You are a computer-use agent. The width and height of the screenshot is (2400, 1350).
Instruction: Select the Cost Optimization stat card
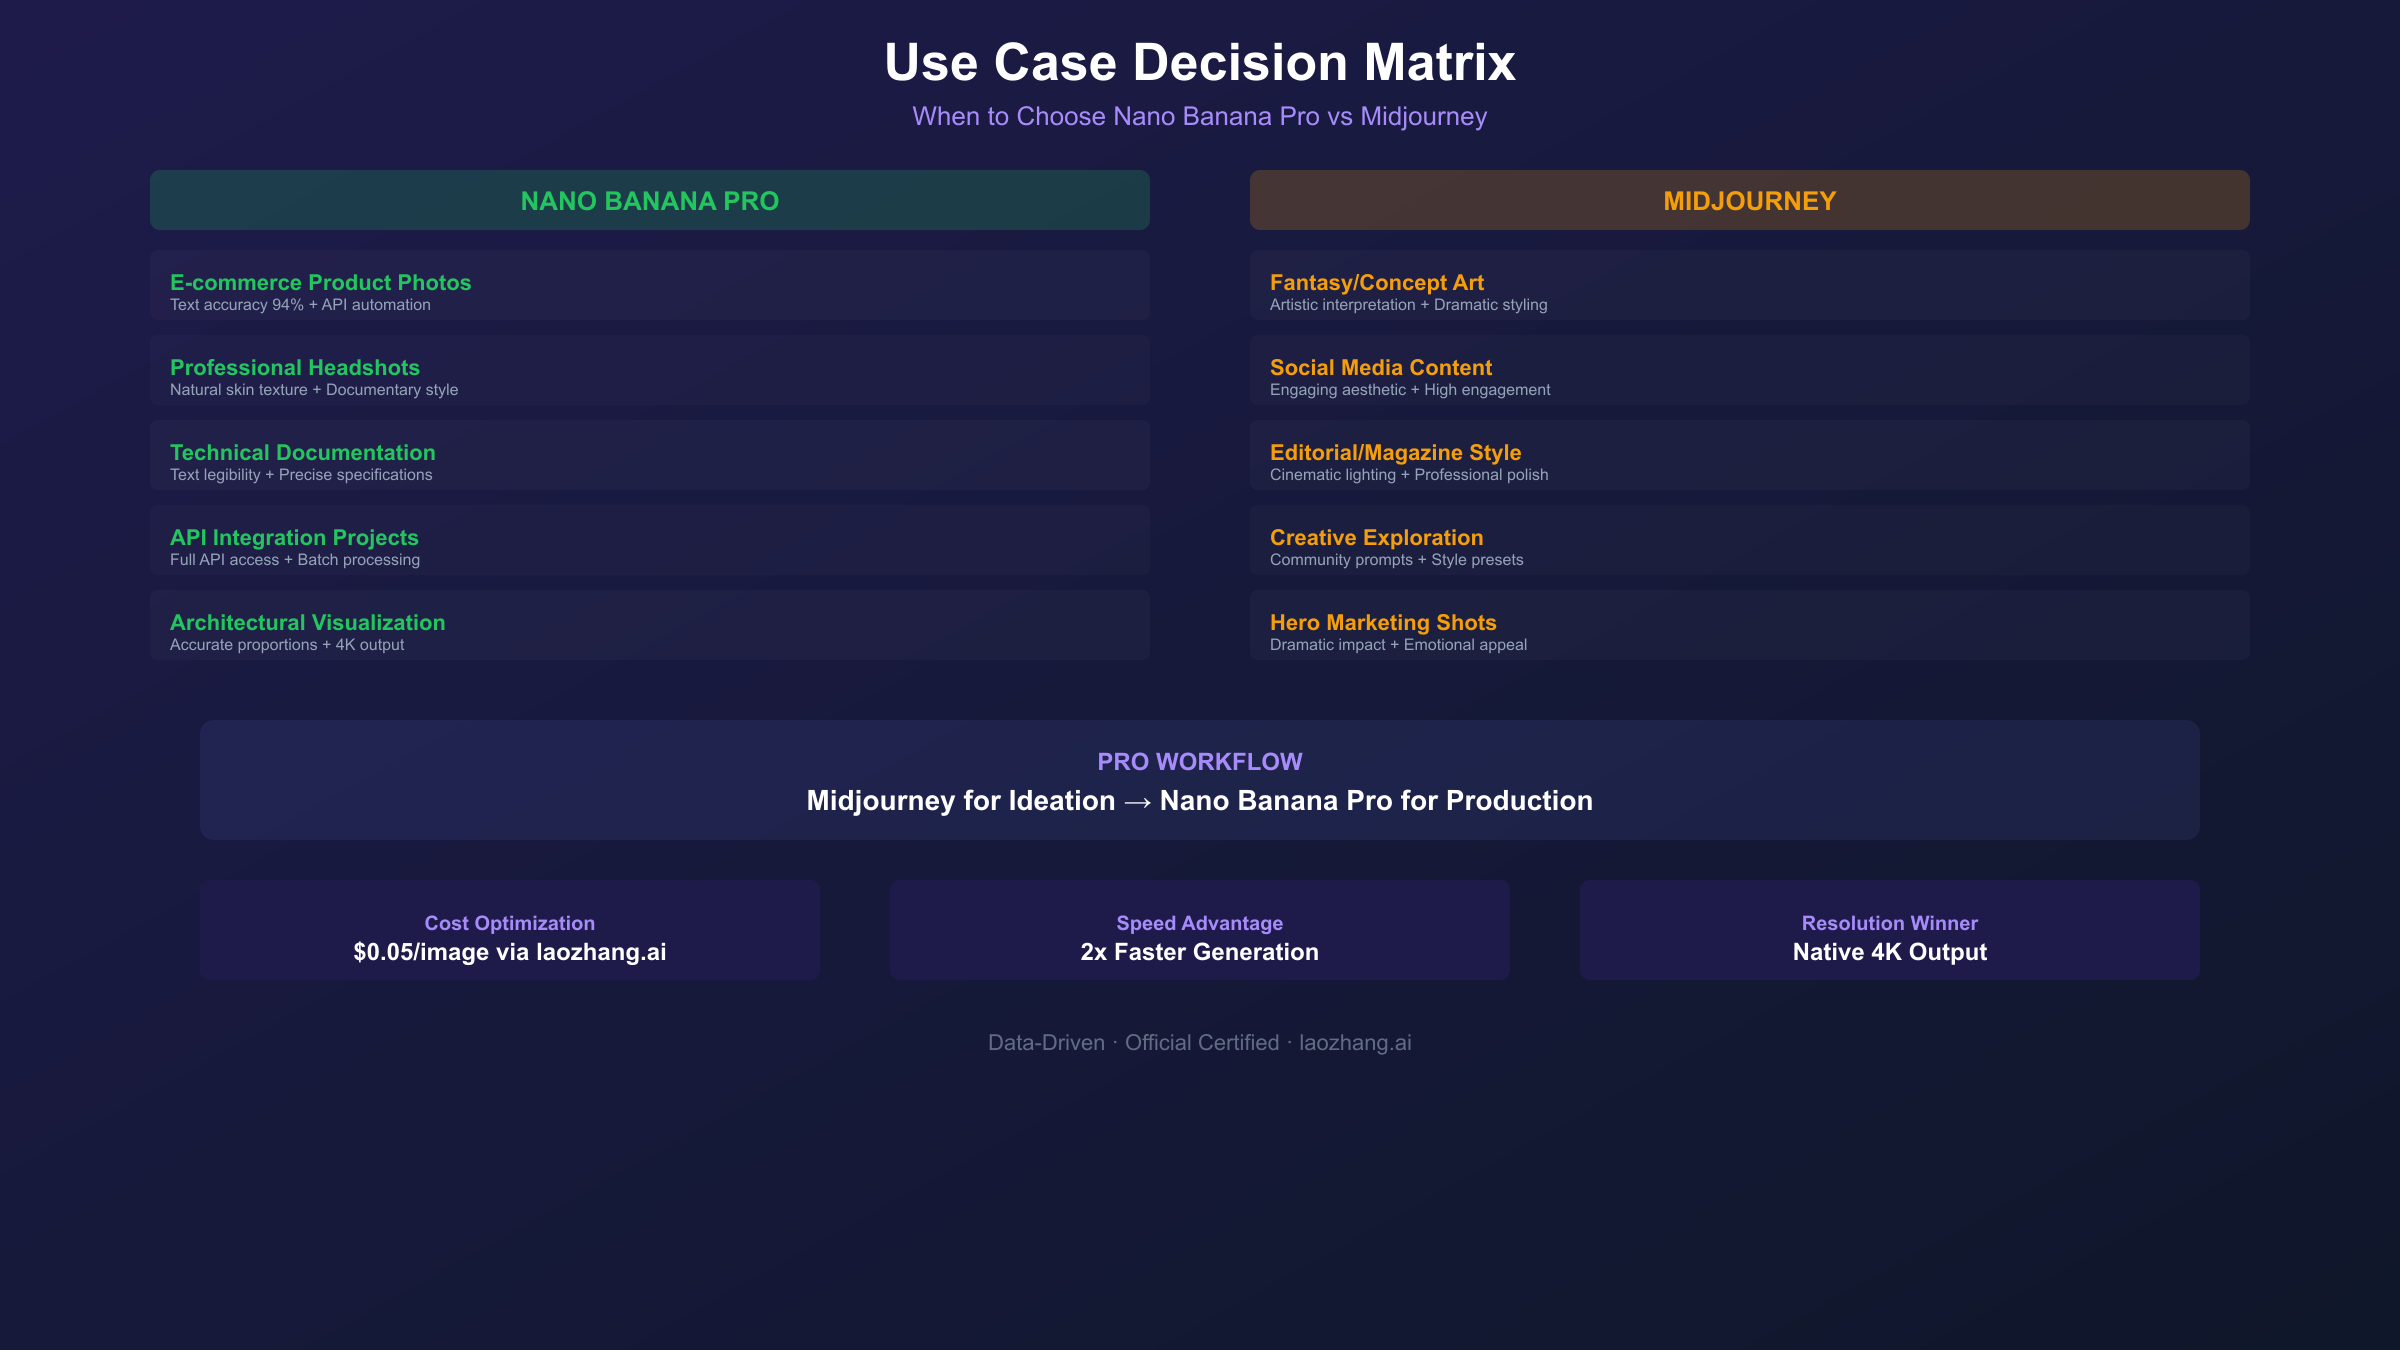click(x=509, y=929)
